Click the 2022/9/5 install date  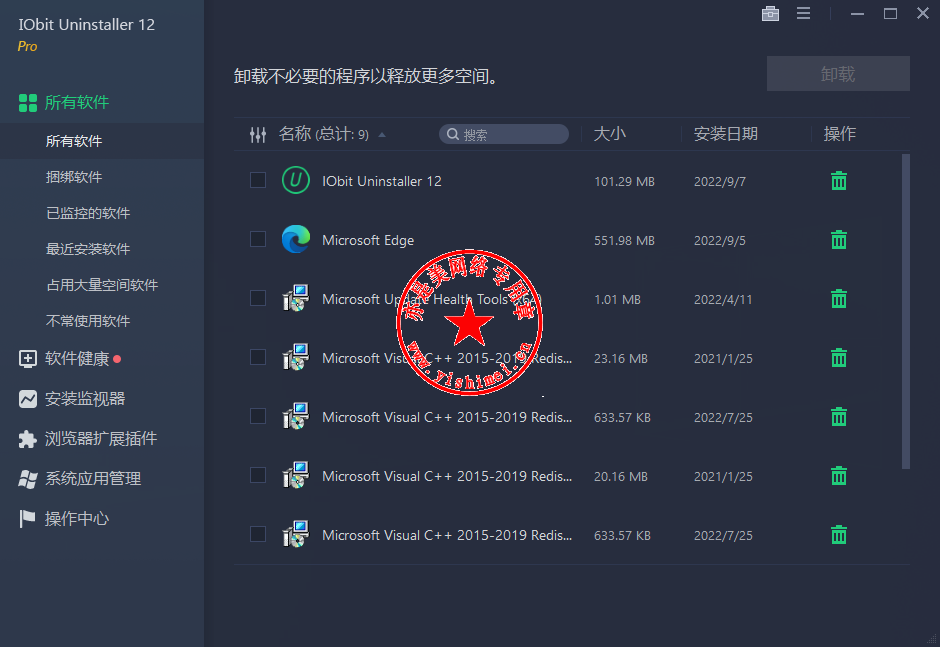point(720,240)
